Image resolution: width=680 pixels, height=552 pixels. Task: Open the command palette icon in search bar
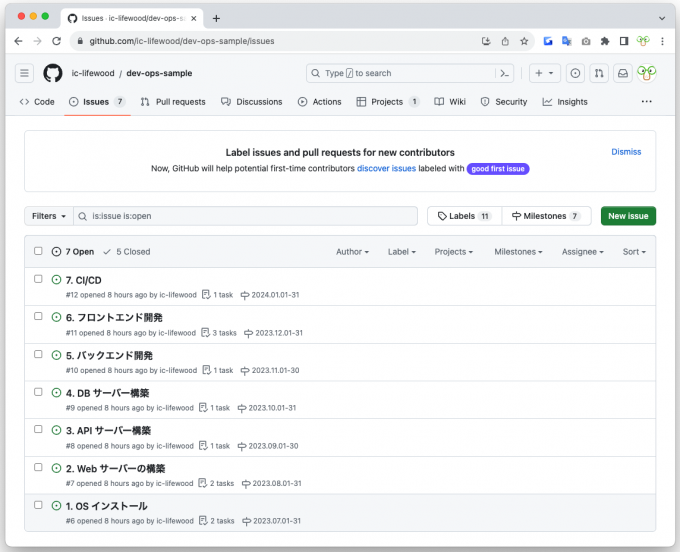pyautogui.click(x=505, y=73)
